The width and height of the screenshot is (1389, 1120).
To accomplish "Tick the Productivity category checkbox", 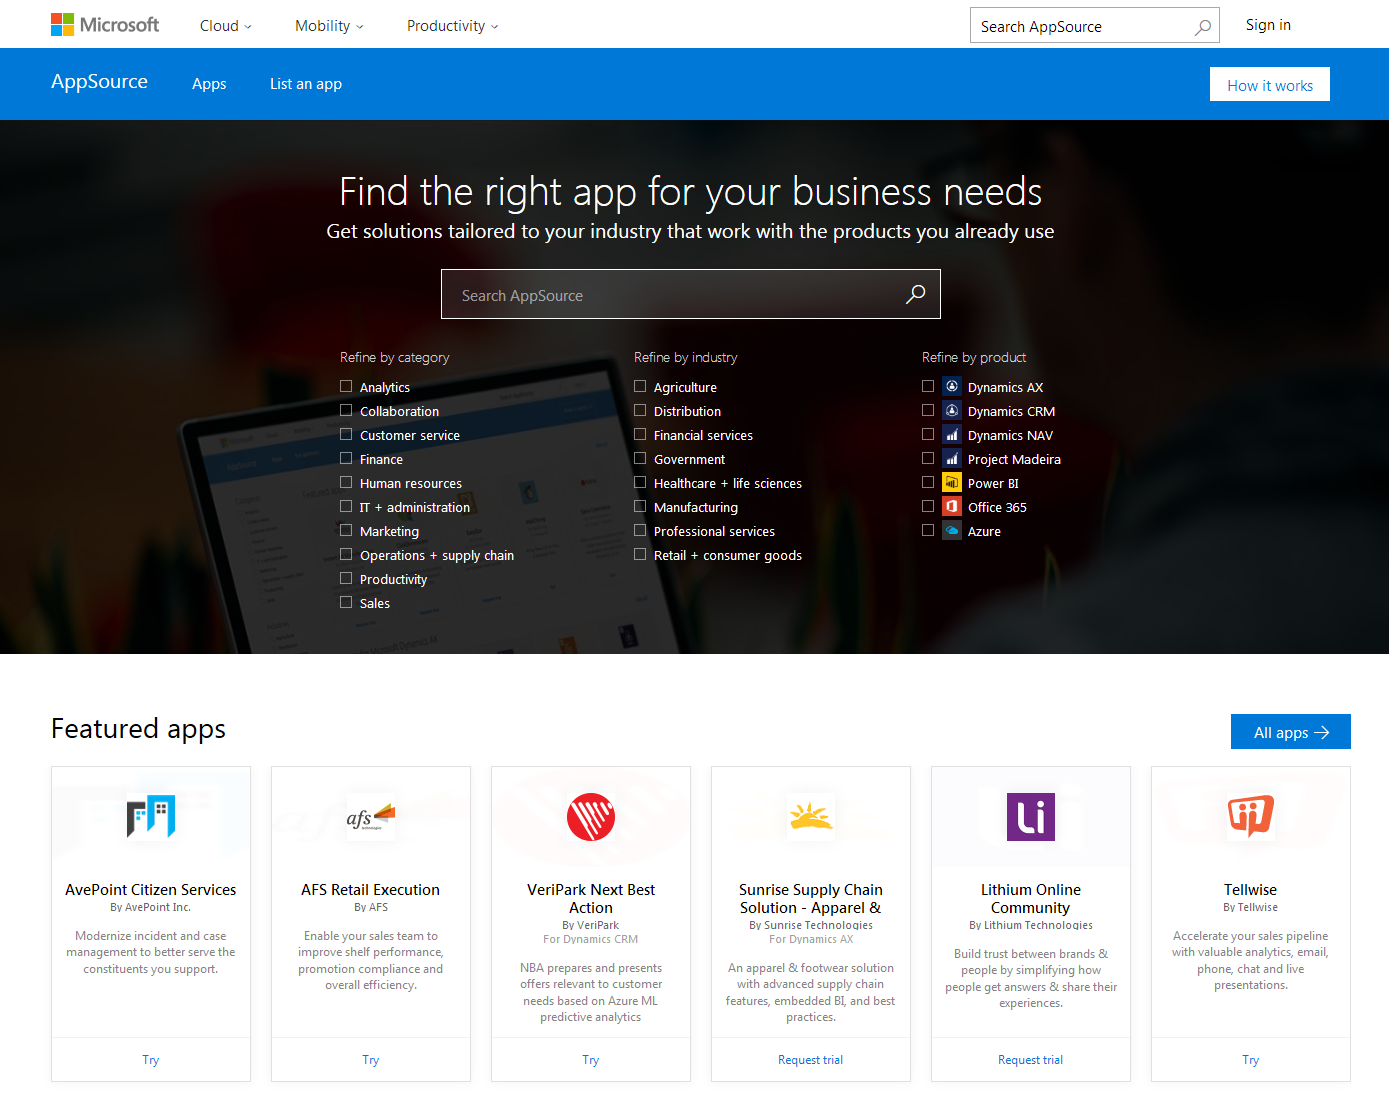I will 346,578.
